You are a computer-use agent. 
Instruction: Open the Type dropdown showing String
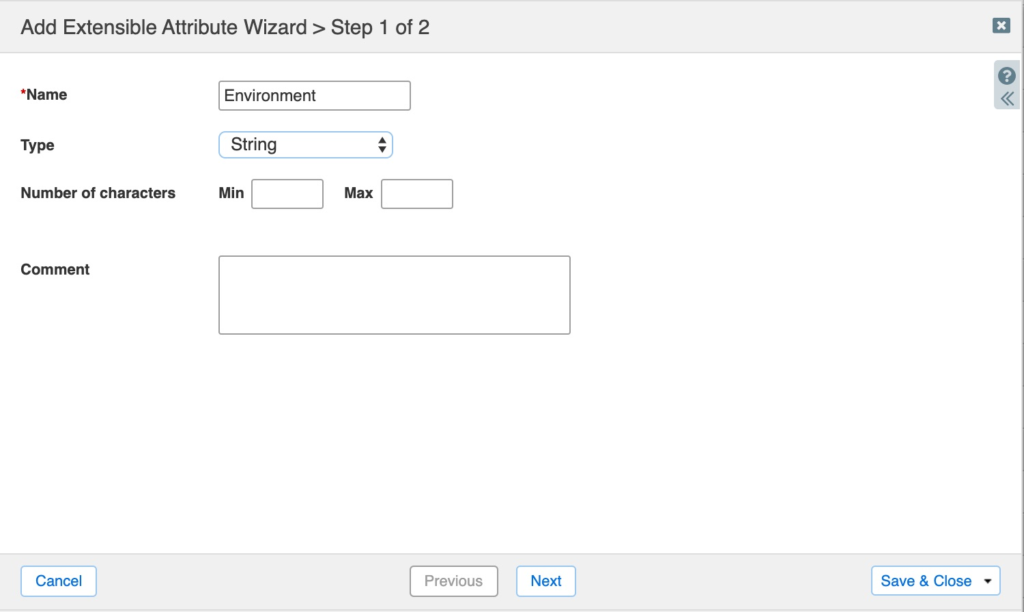[305, 145]
